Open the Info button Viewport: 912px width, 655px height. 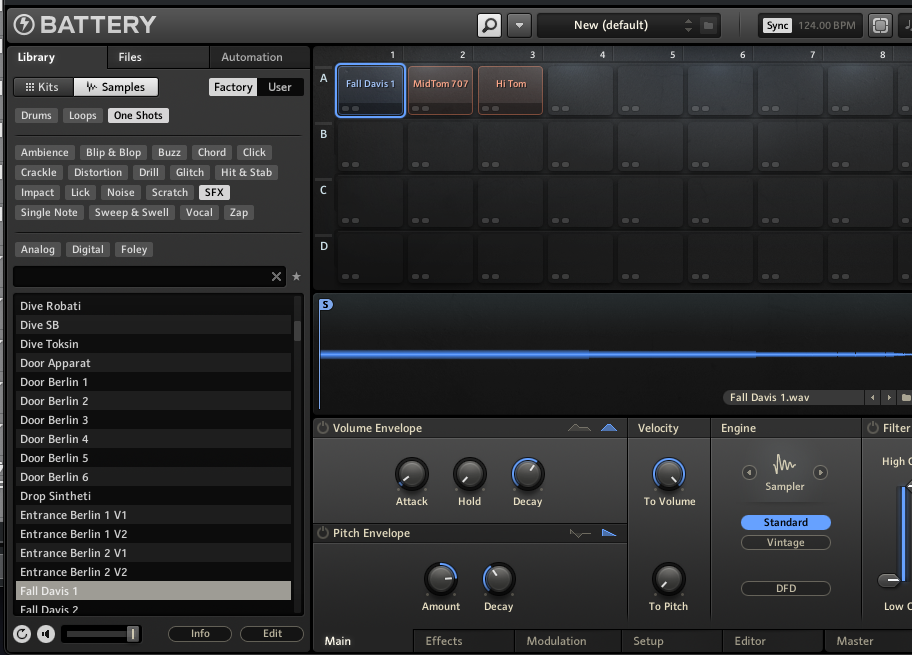[x=200, y=633]
